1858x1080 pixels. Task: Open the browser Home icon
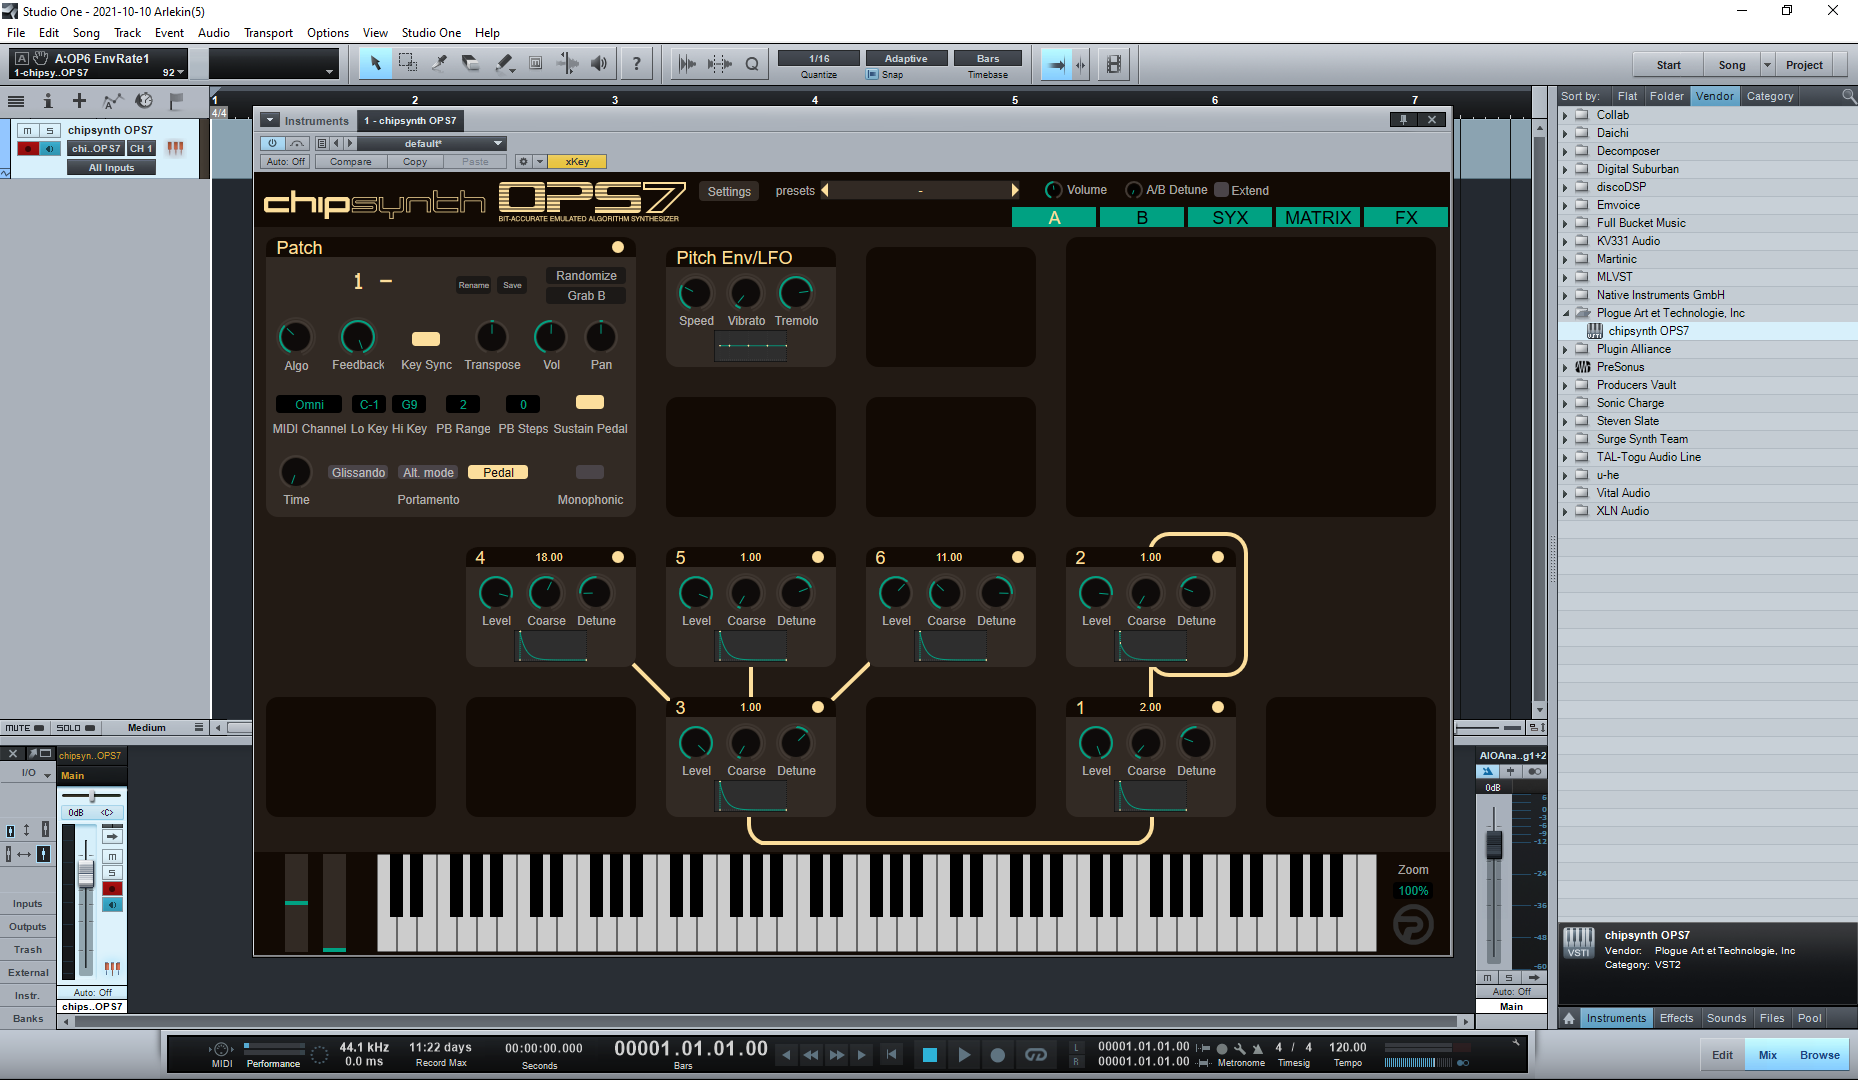pyautogui.click(x=1569, y=1018)
